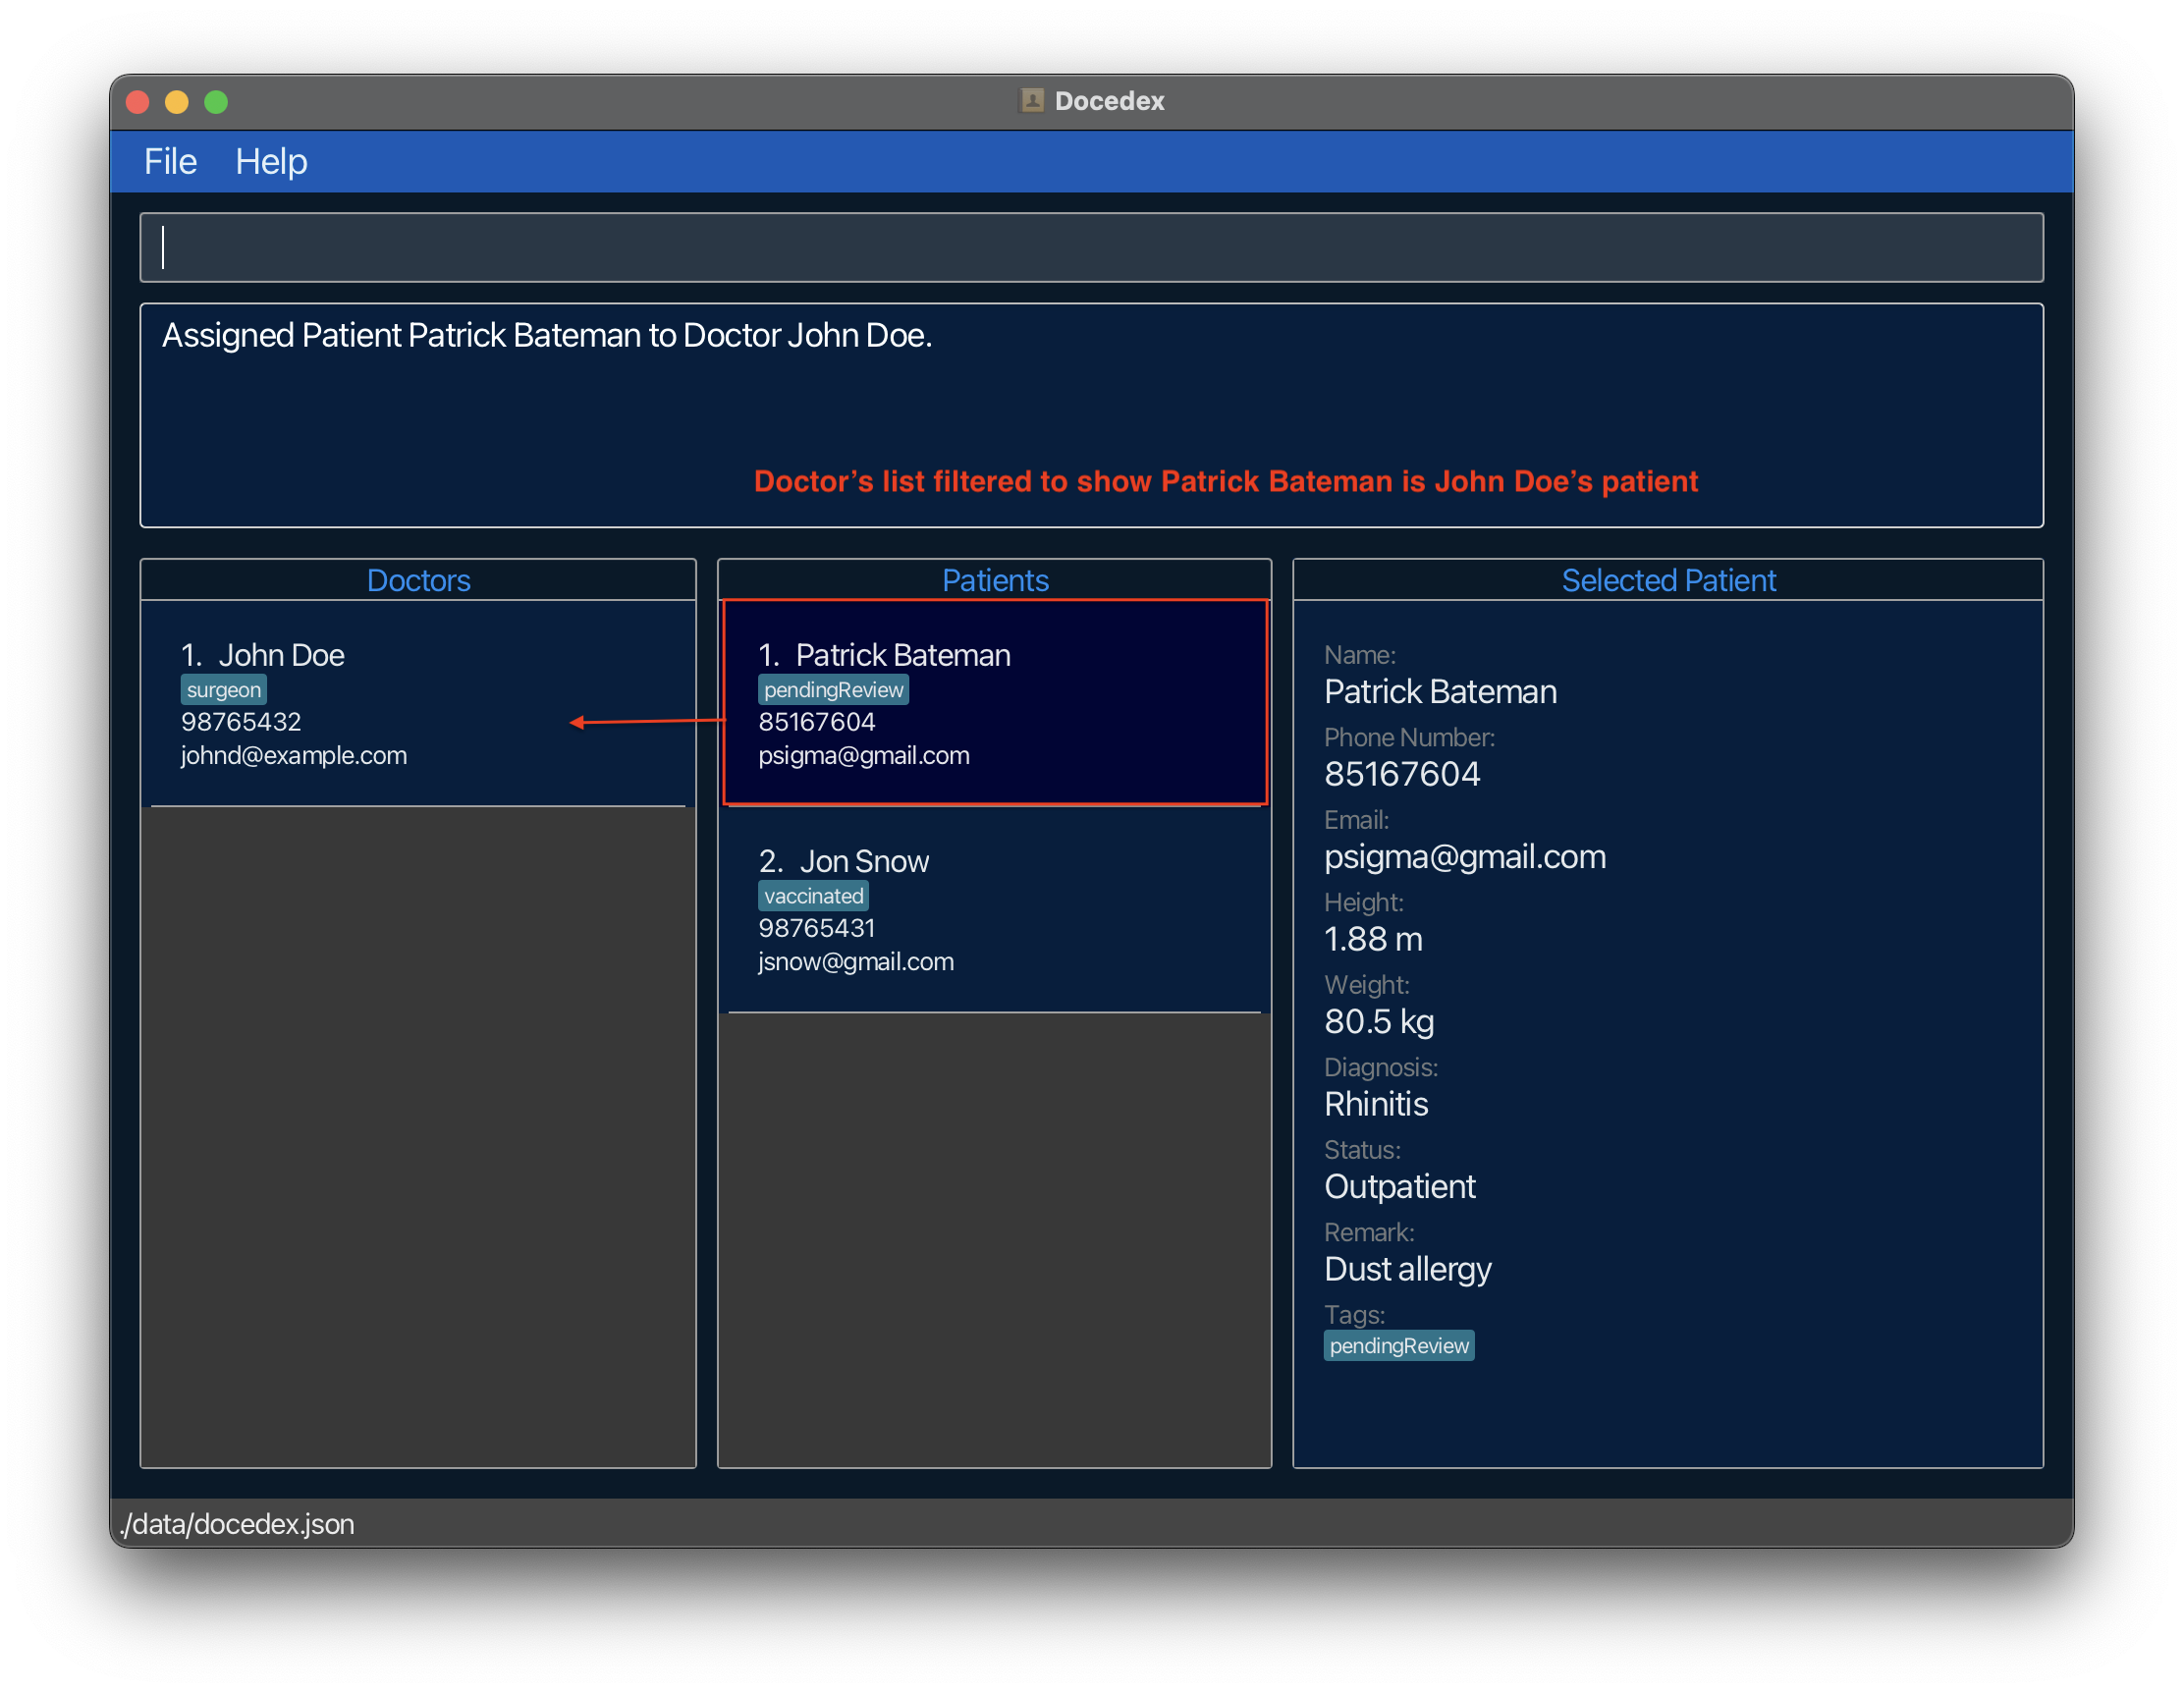2184x1693 pixels.
Task: Click the Docedex app icon in title bar
Action: pos(1031,100)
